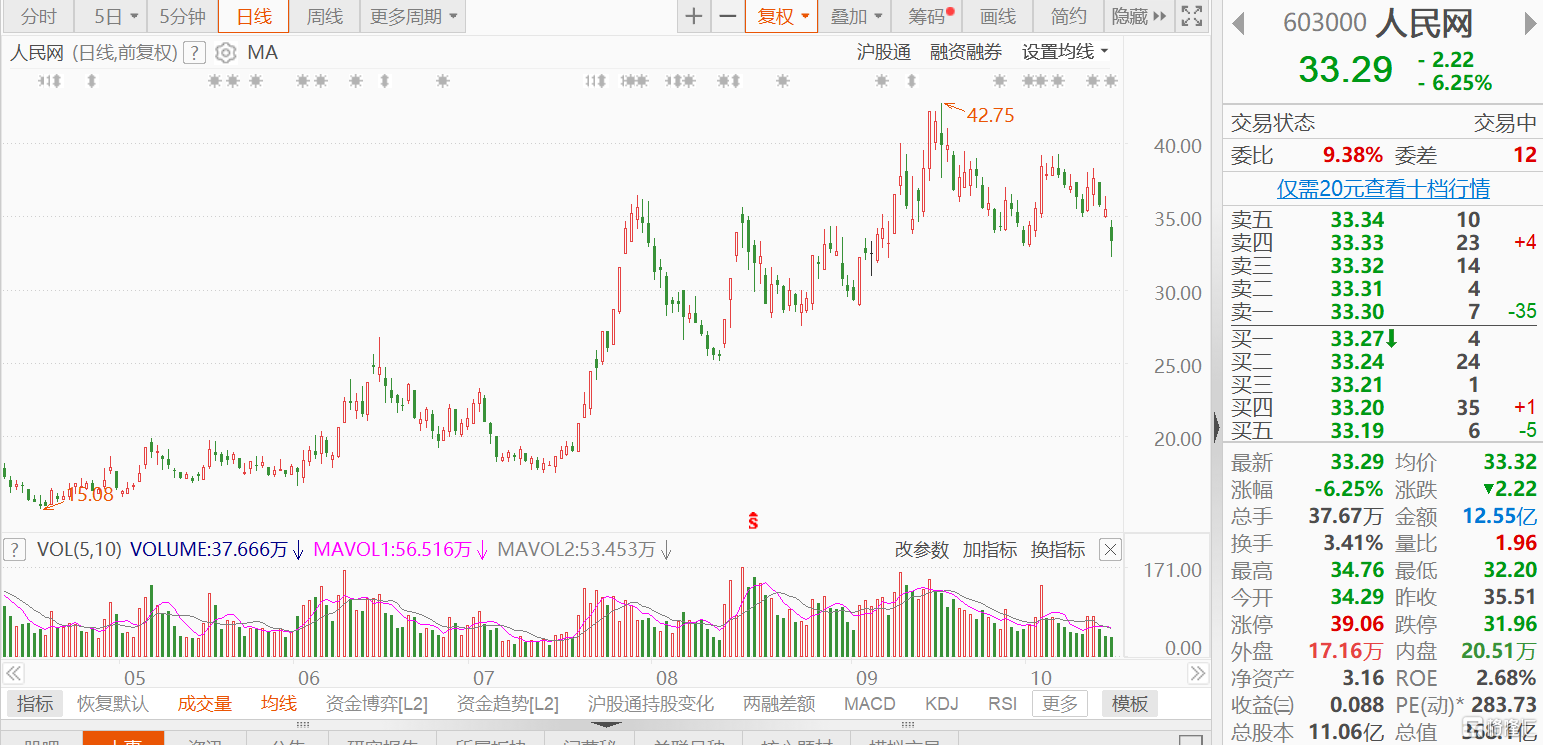
Task: Go to next stock with right arrow
Action: coord(1529,23)
